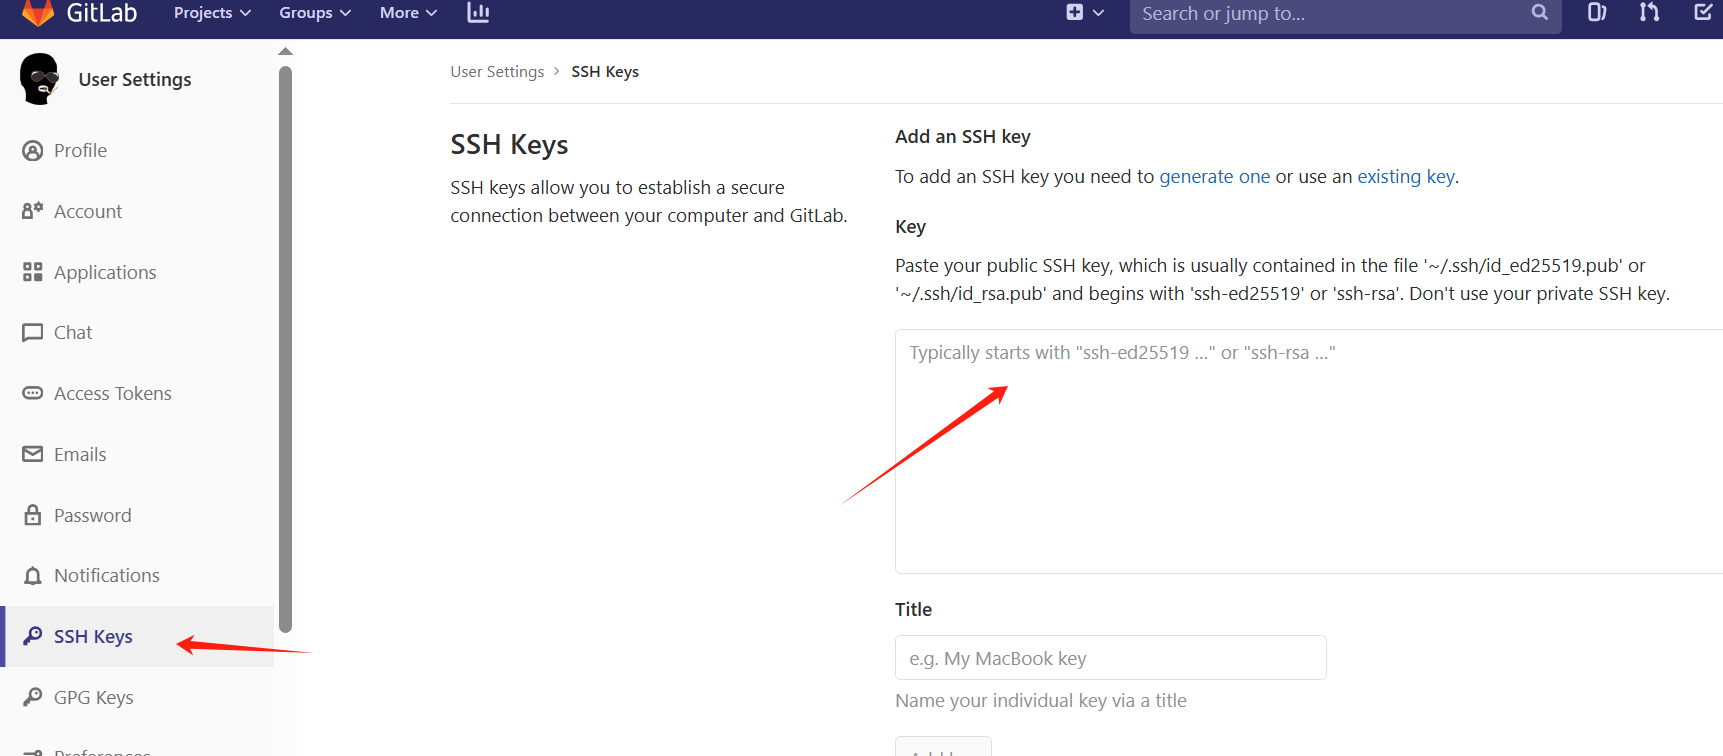This screenshot has height=756, width=1723.
Task: Click the user avatar in sidebar
Action: click(40, 79)
